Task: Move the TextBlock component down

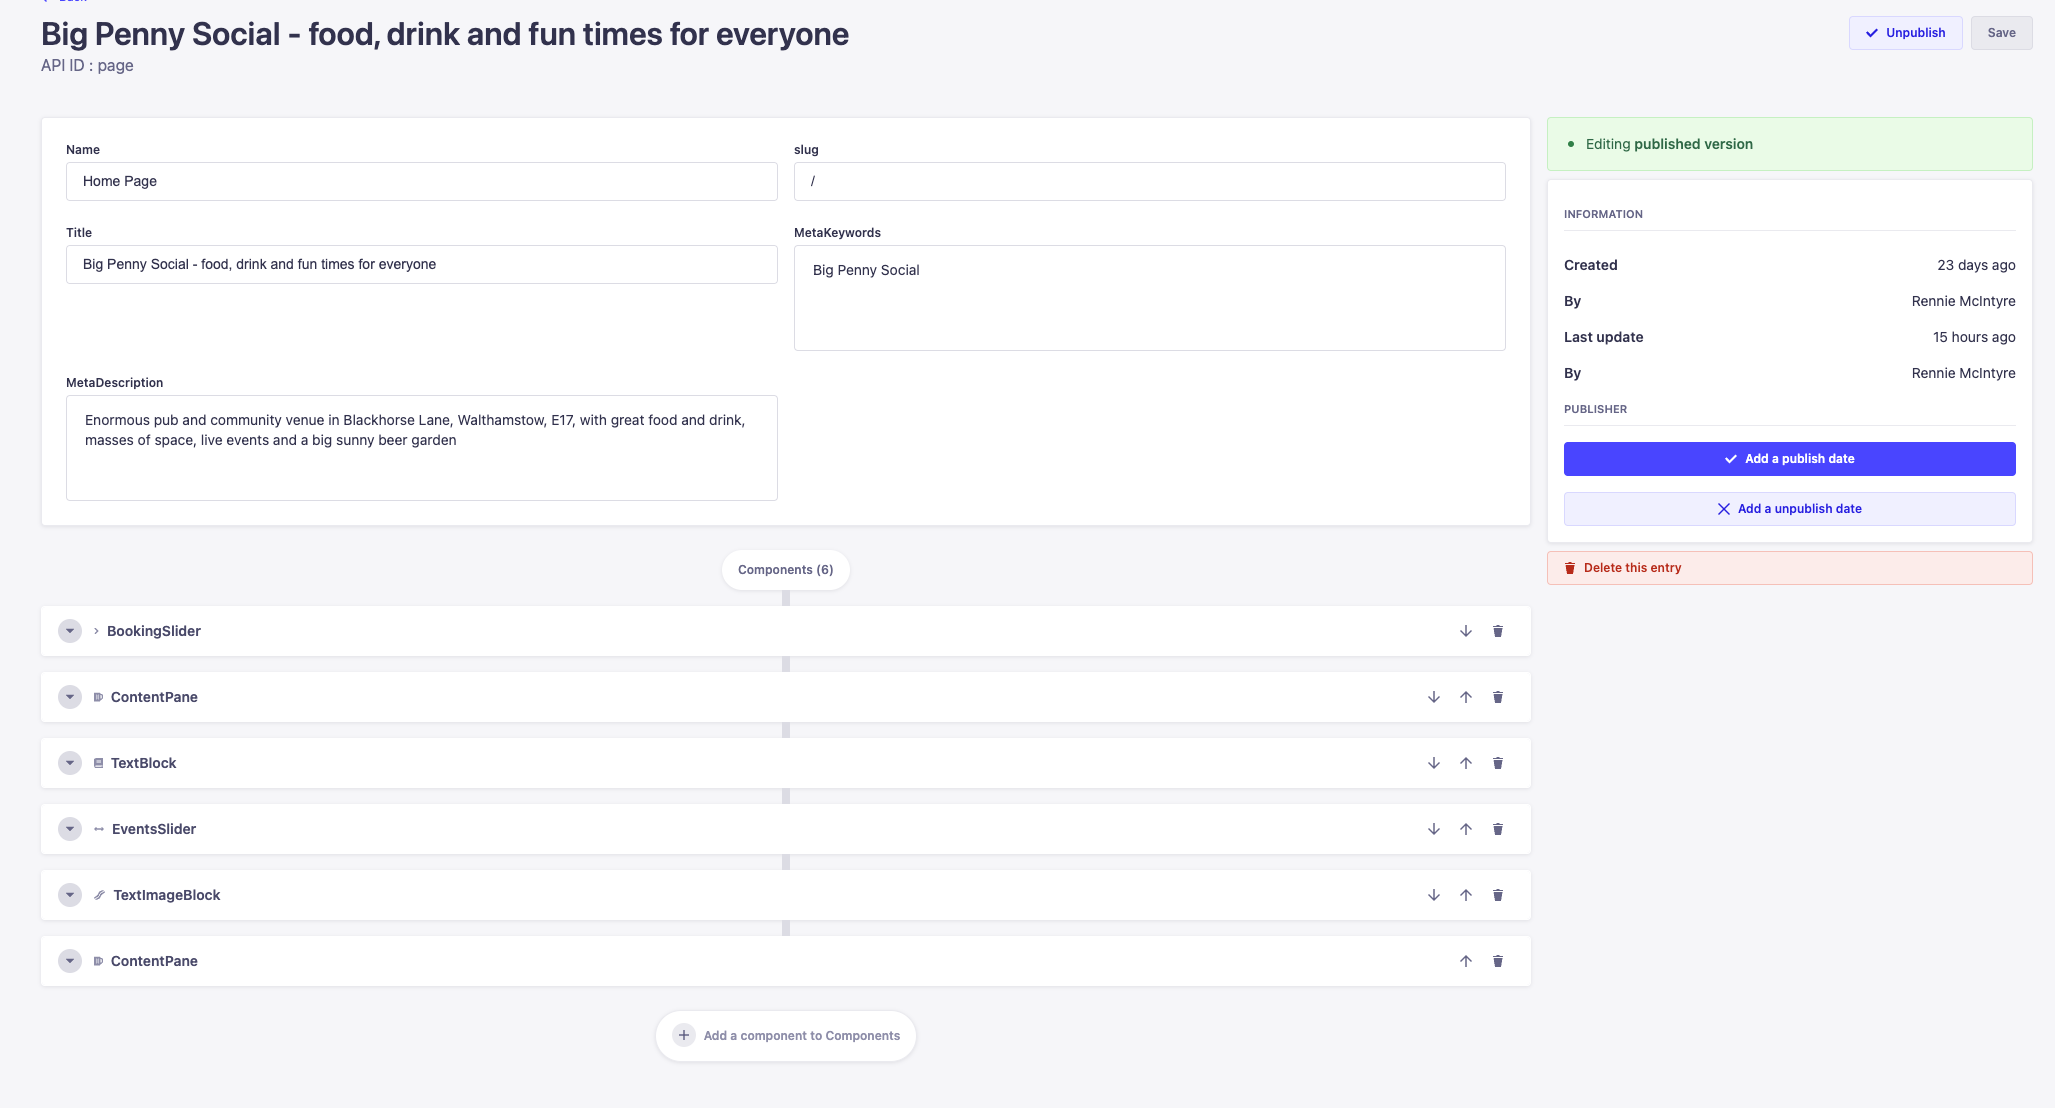Action: 1433,763
